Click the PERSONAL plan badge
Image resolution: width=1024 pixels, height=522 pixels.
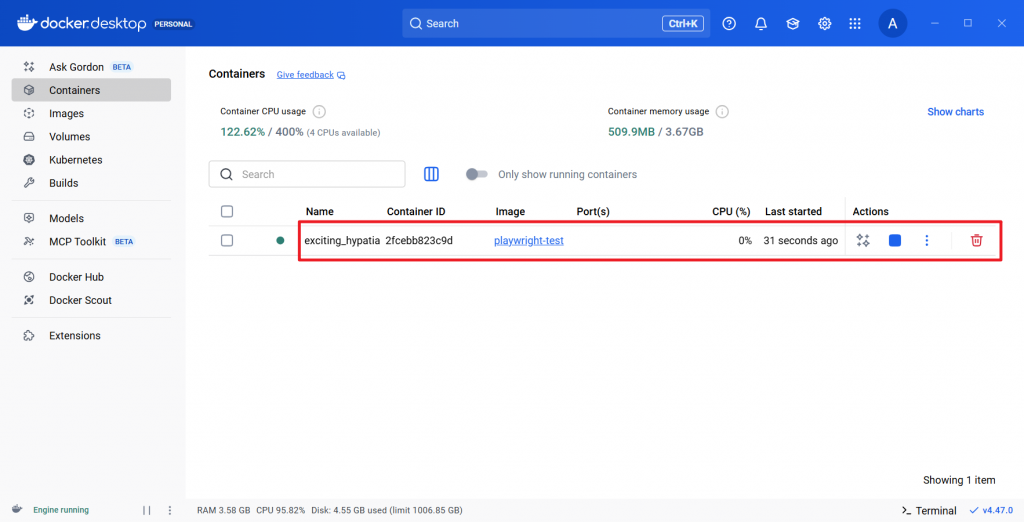tap(173, 24)
